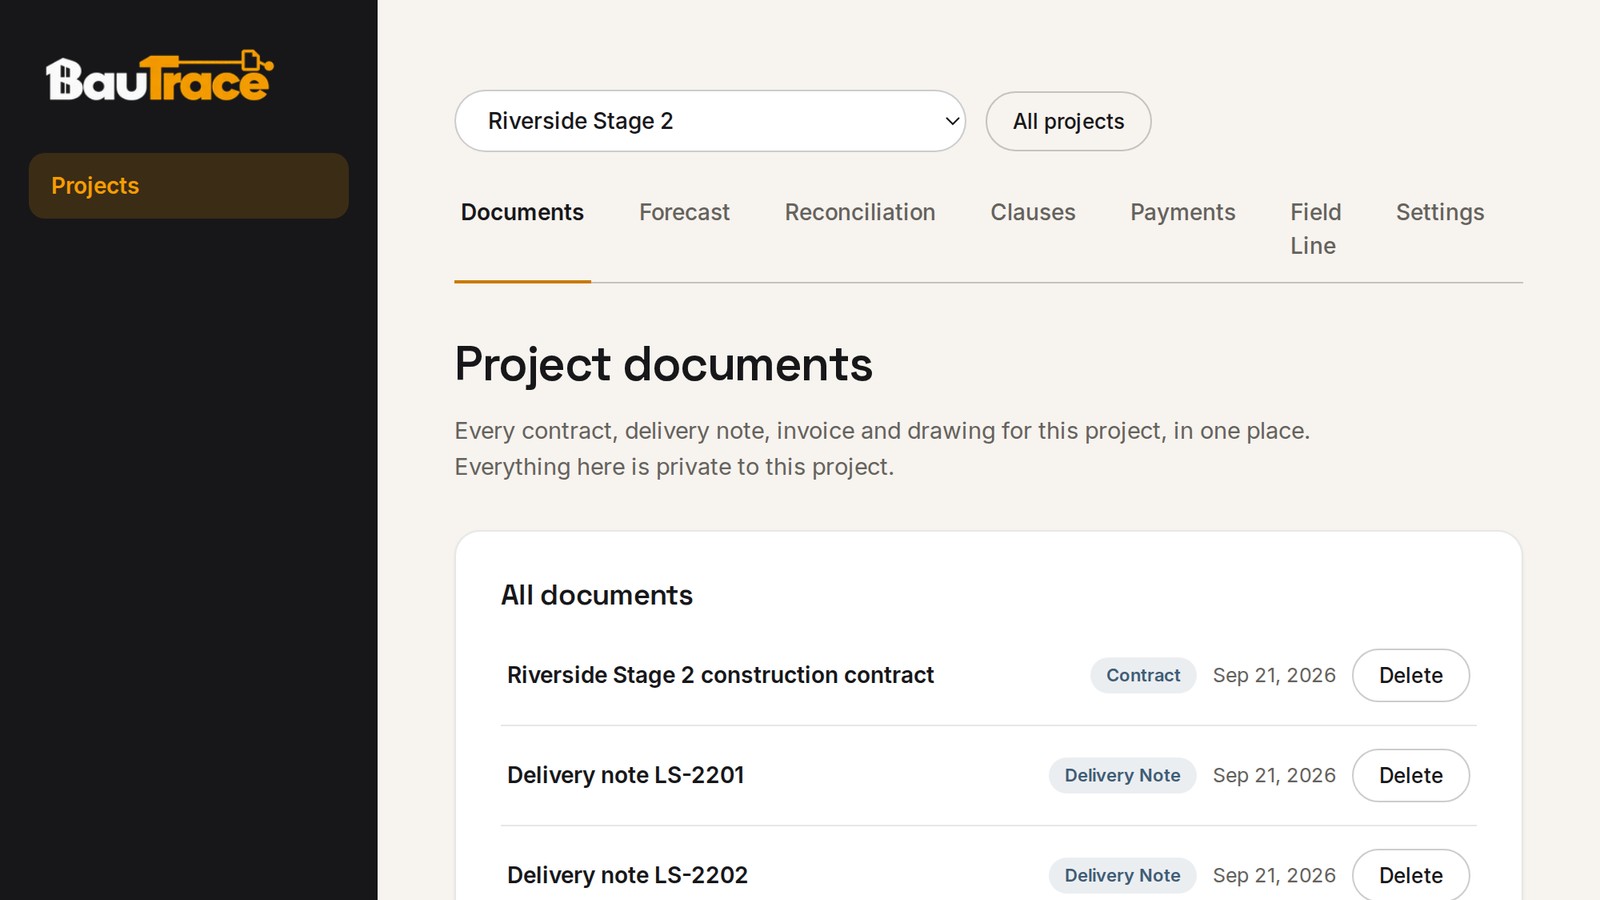Switch to the Forecast tab
The width and height of the screenshot is (1600, 900).
pyautogui.click(x=684, y=212)
